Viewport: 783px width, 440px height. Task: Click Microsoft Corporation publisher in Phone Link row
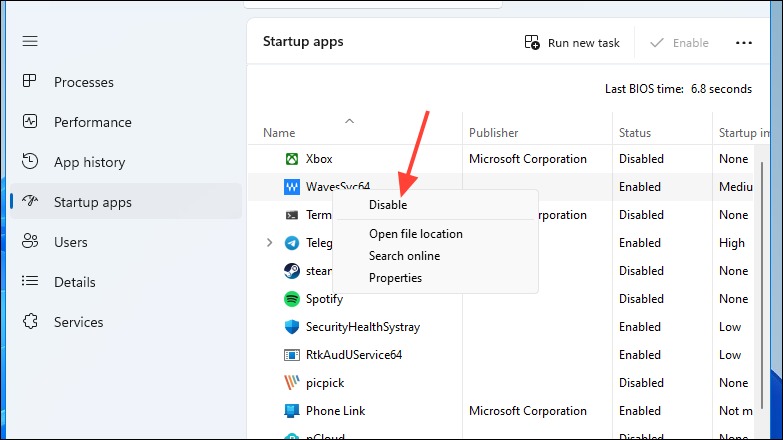pos(528,411)
